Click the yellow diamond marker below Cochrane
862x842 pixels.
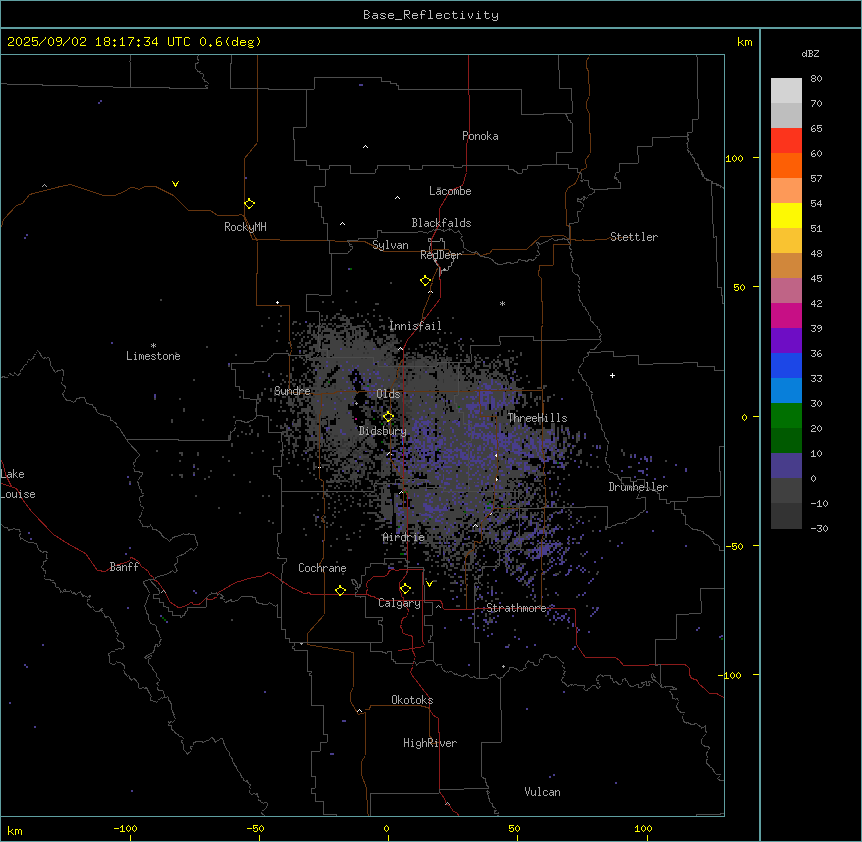[340, 590]
